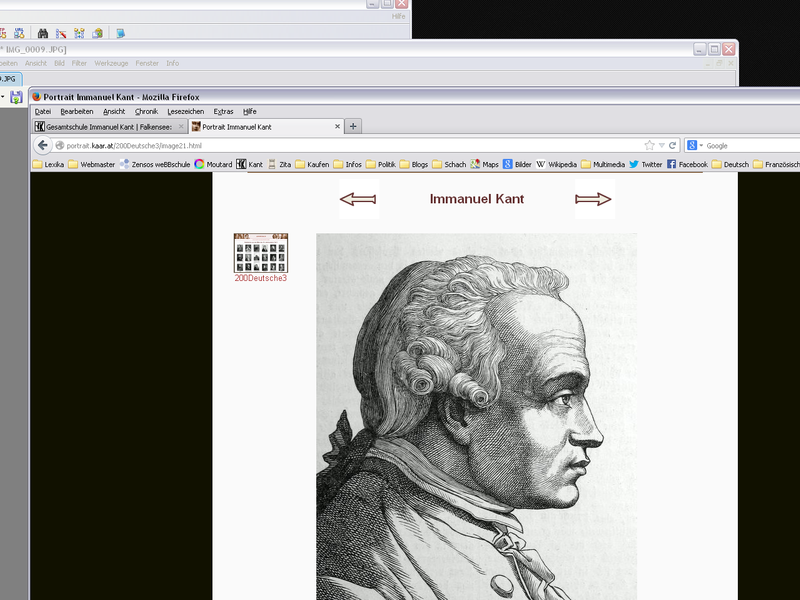Screen dimensions: 800x600
Task: Open the Wikipedia bookmark
Action: pyautogui.click(x=556, y=164)
